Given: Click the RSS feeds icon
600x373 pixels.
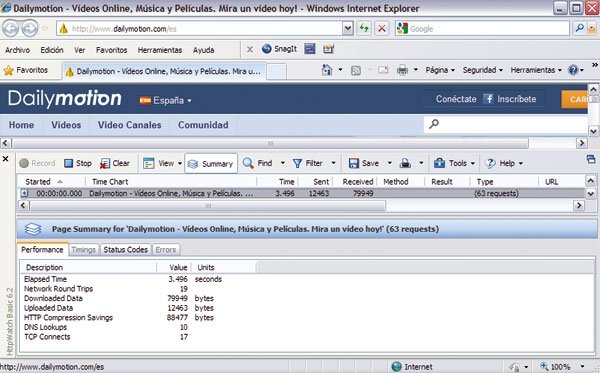Looking at the screenshot, I should click(x=356, y=70).
